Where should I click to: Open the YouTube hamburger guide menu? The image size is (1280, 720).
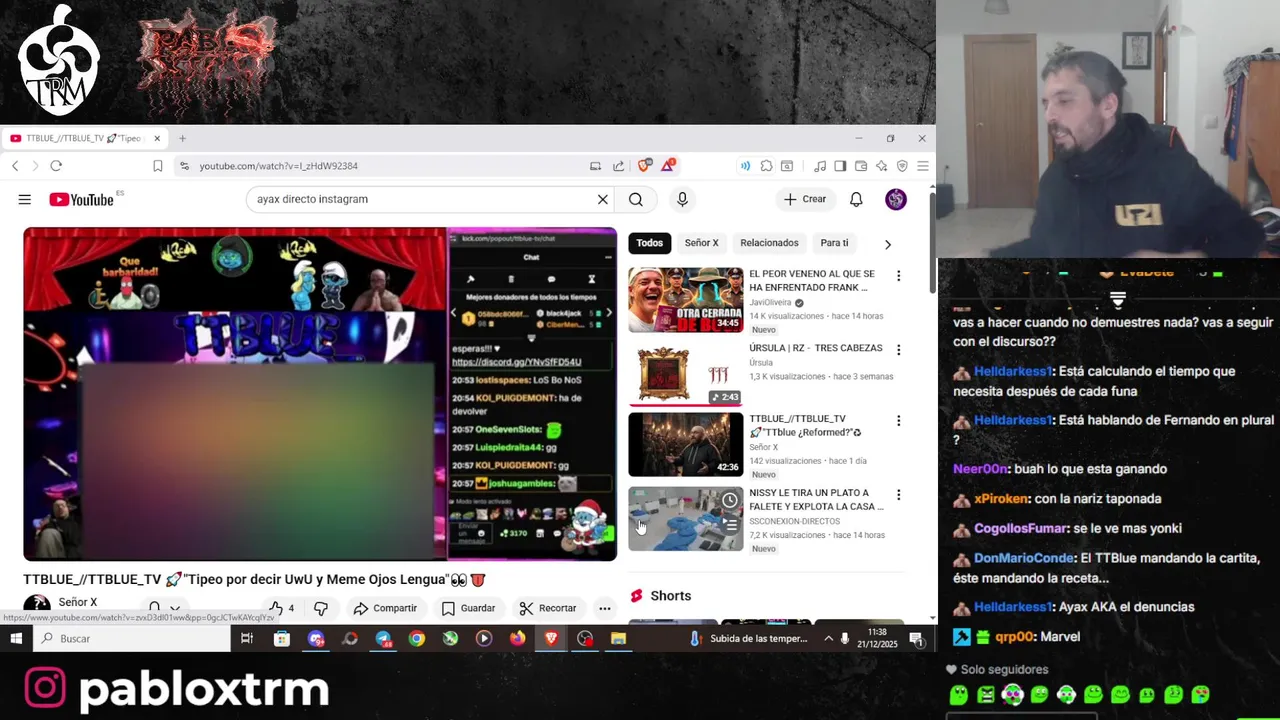[x=24, y=199]
